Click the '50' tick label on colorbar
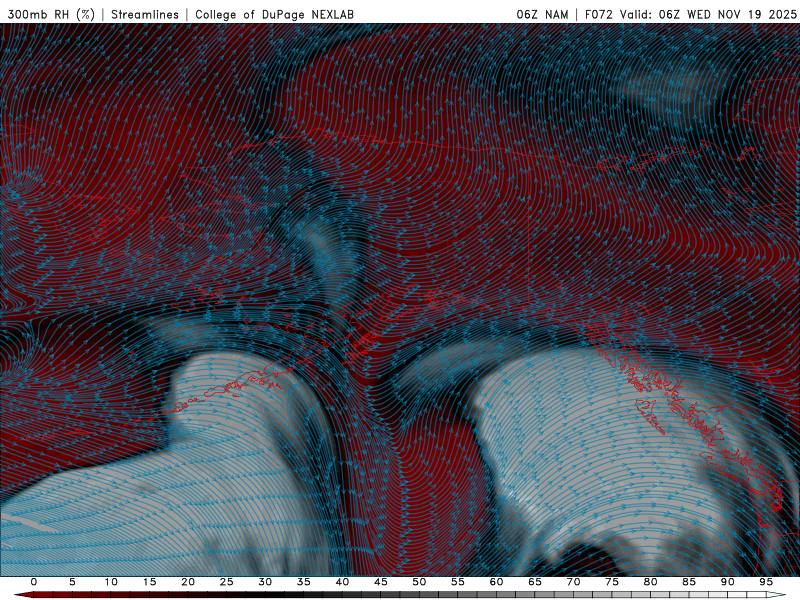The image size is (800, 600). coord(419,582)
